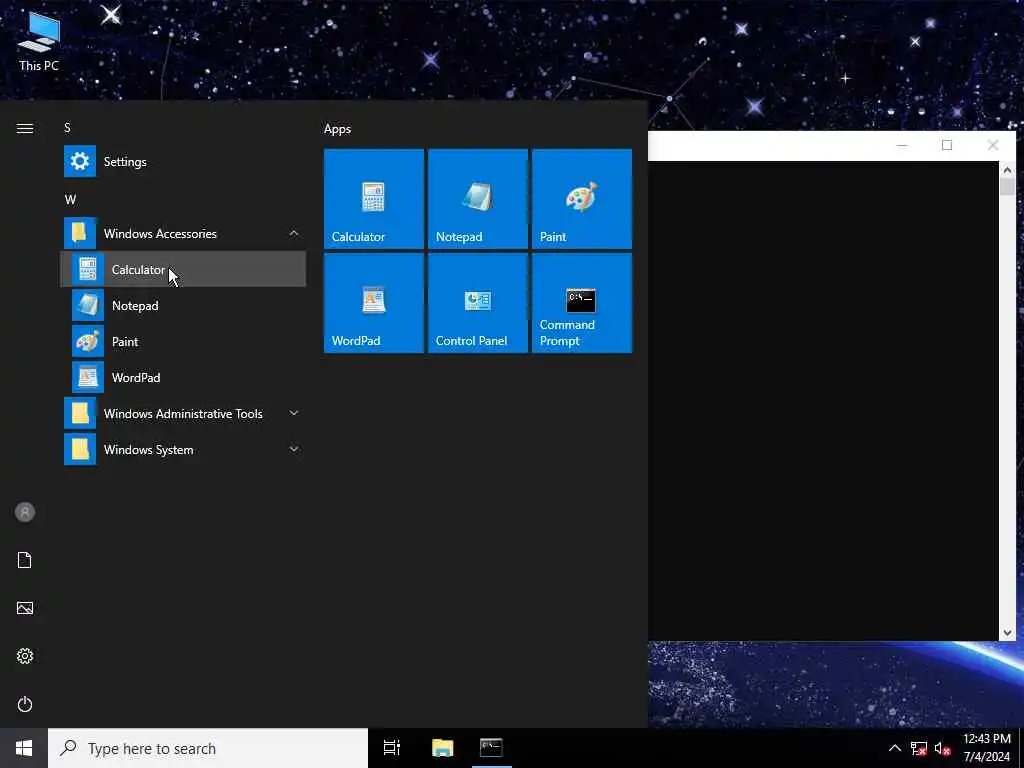Maximize the Command Prompt window

point(947,145)
